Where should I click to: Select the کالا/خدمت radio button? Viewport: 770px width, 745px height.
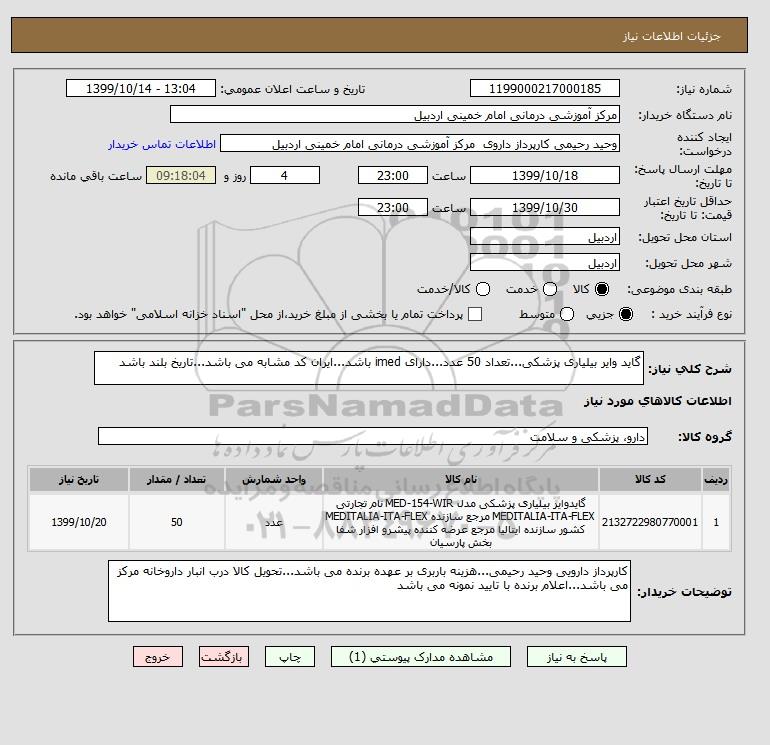point(483,289)
